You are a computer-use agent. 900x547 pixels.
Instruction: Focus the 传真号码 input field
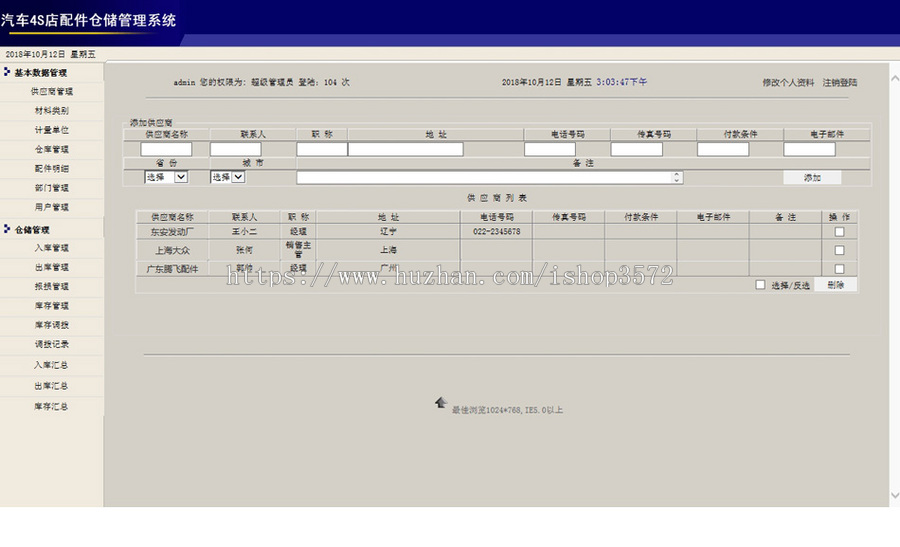[637, 149]
